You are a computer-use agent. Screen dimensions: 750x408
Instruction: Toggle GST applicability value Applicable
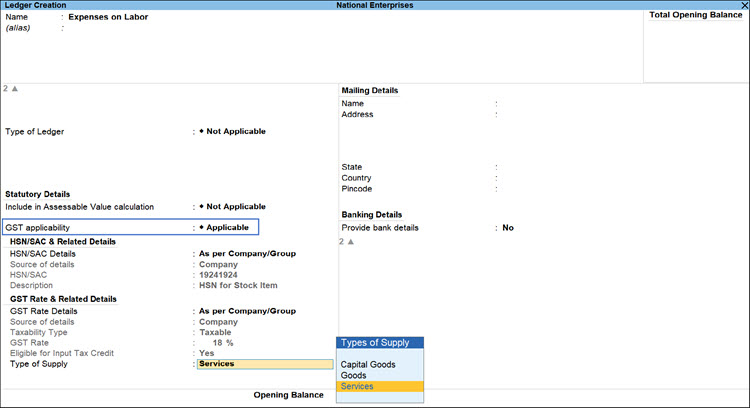[x=224, y=228]
